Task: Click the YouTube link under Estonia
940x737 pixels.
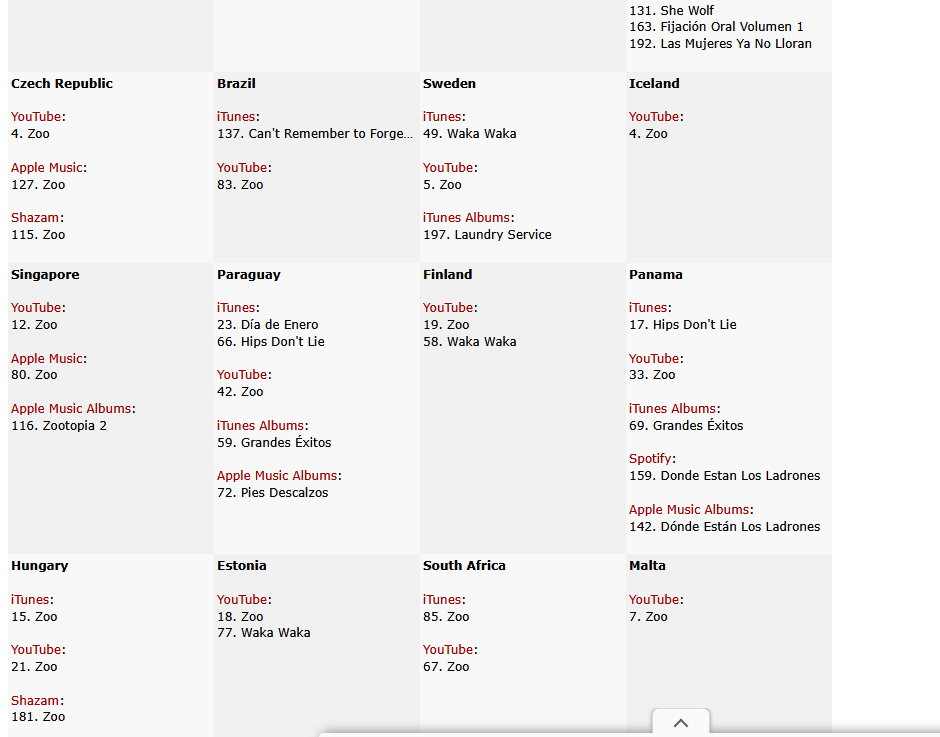Action: pyautogui.click(x=242, y=600)
